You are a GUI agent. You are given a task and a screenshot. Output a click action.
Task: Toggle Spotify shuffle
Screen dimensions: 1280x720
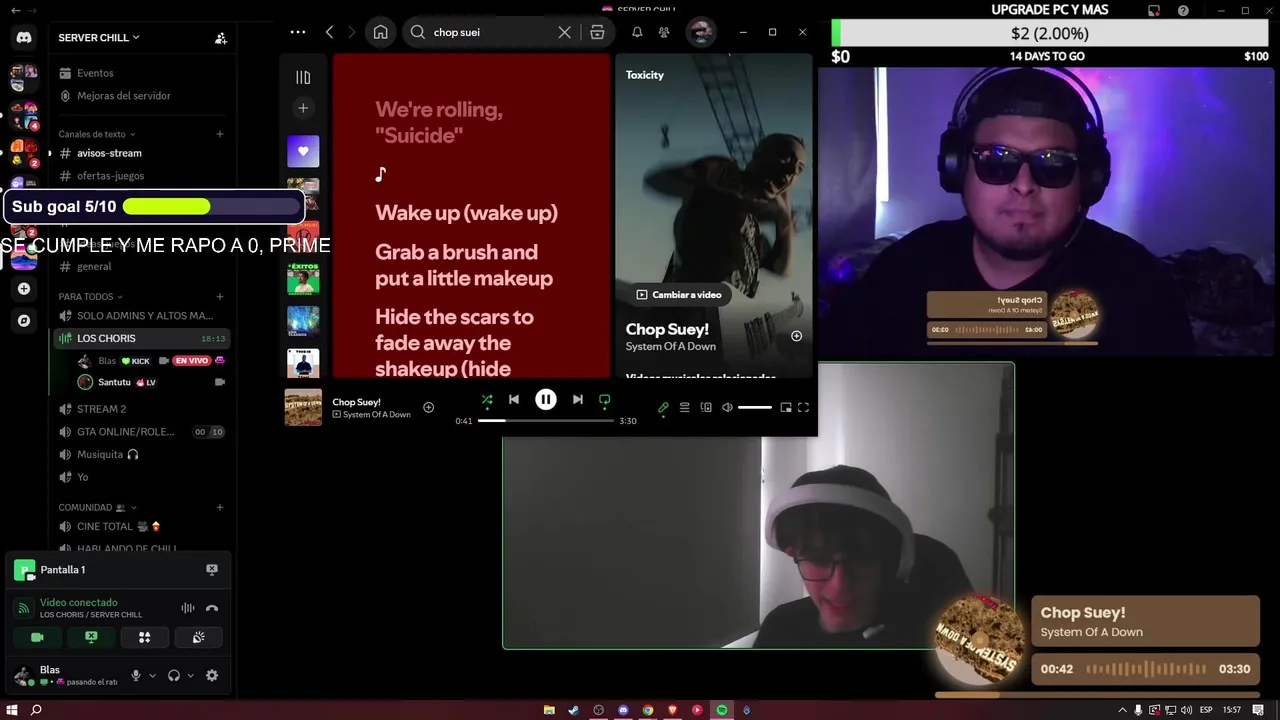(x=487, y=400)
